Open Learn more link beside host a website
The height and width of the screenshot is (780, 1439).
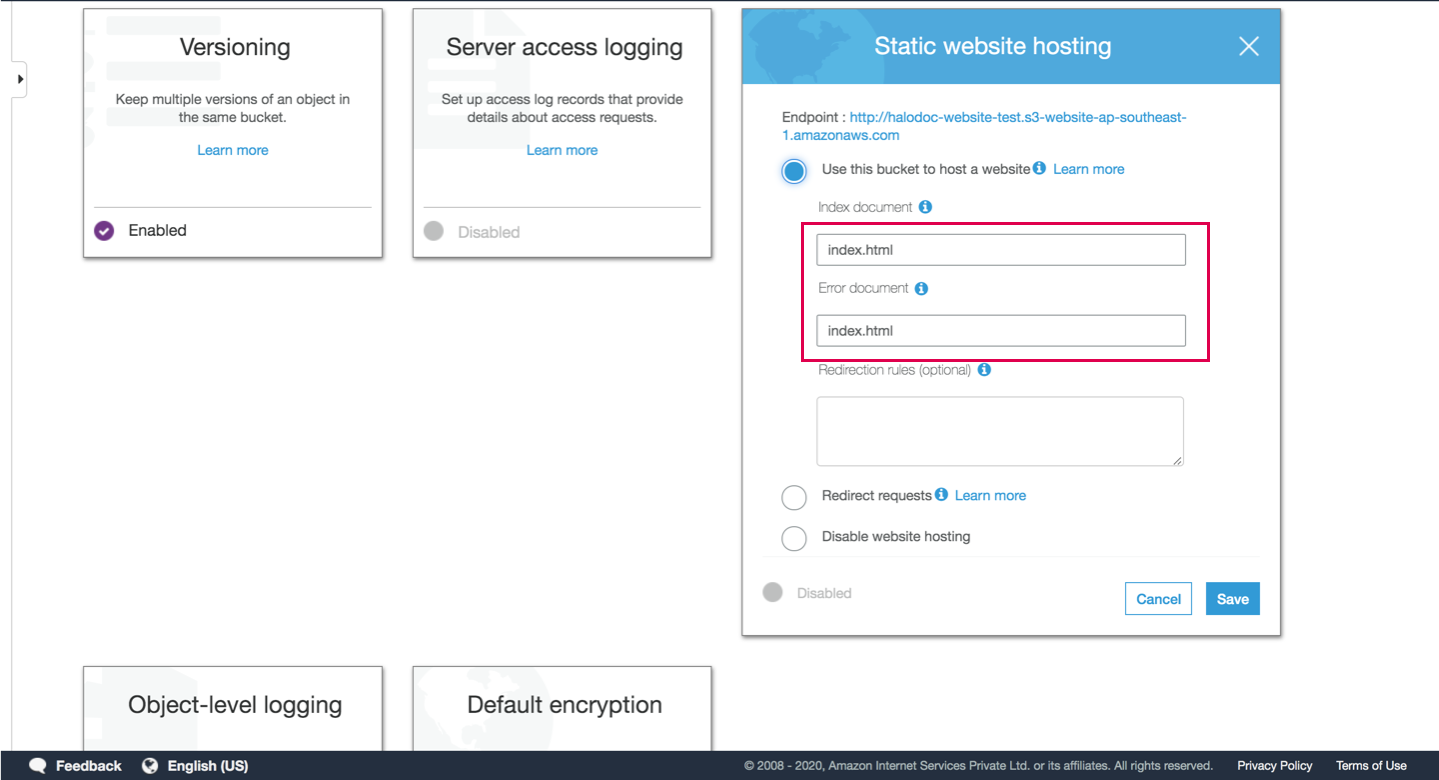(x=1088, y=169)
